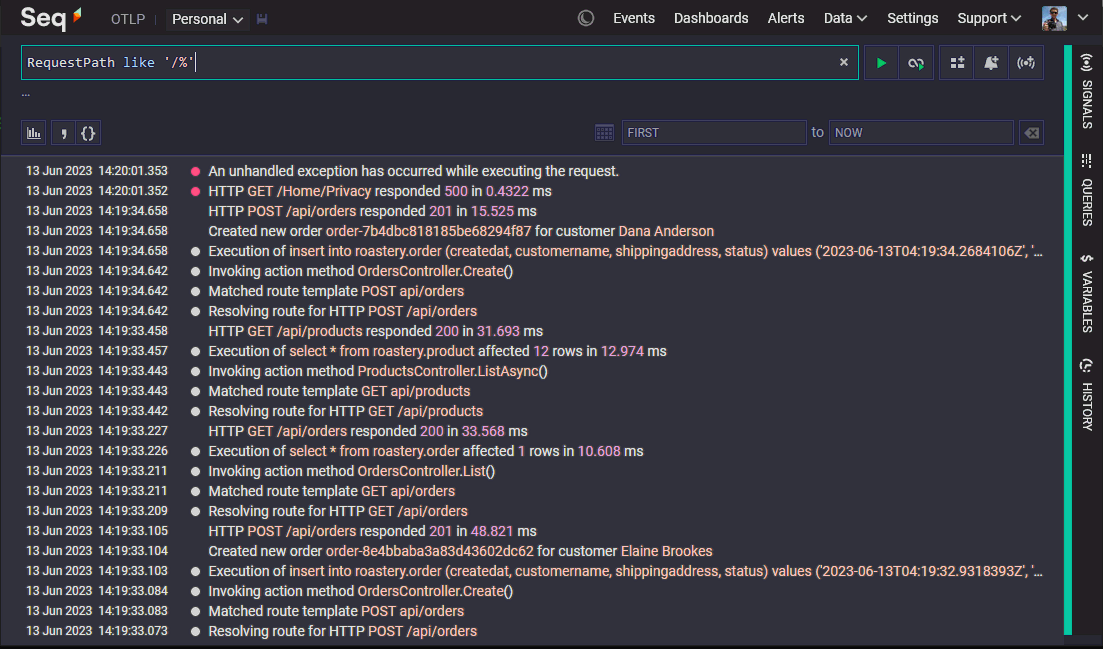The height and width of the screenshot is (649, 1103).
Task: Open 14:19:33.083 Matched route POST api/orders event
Action: click(x=336, y=611)
